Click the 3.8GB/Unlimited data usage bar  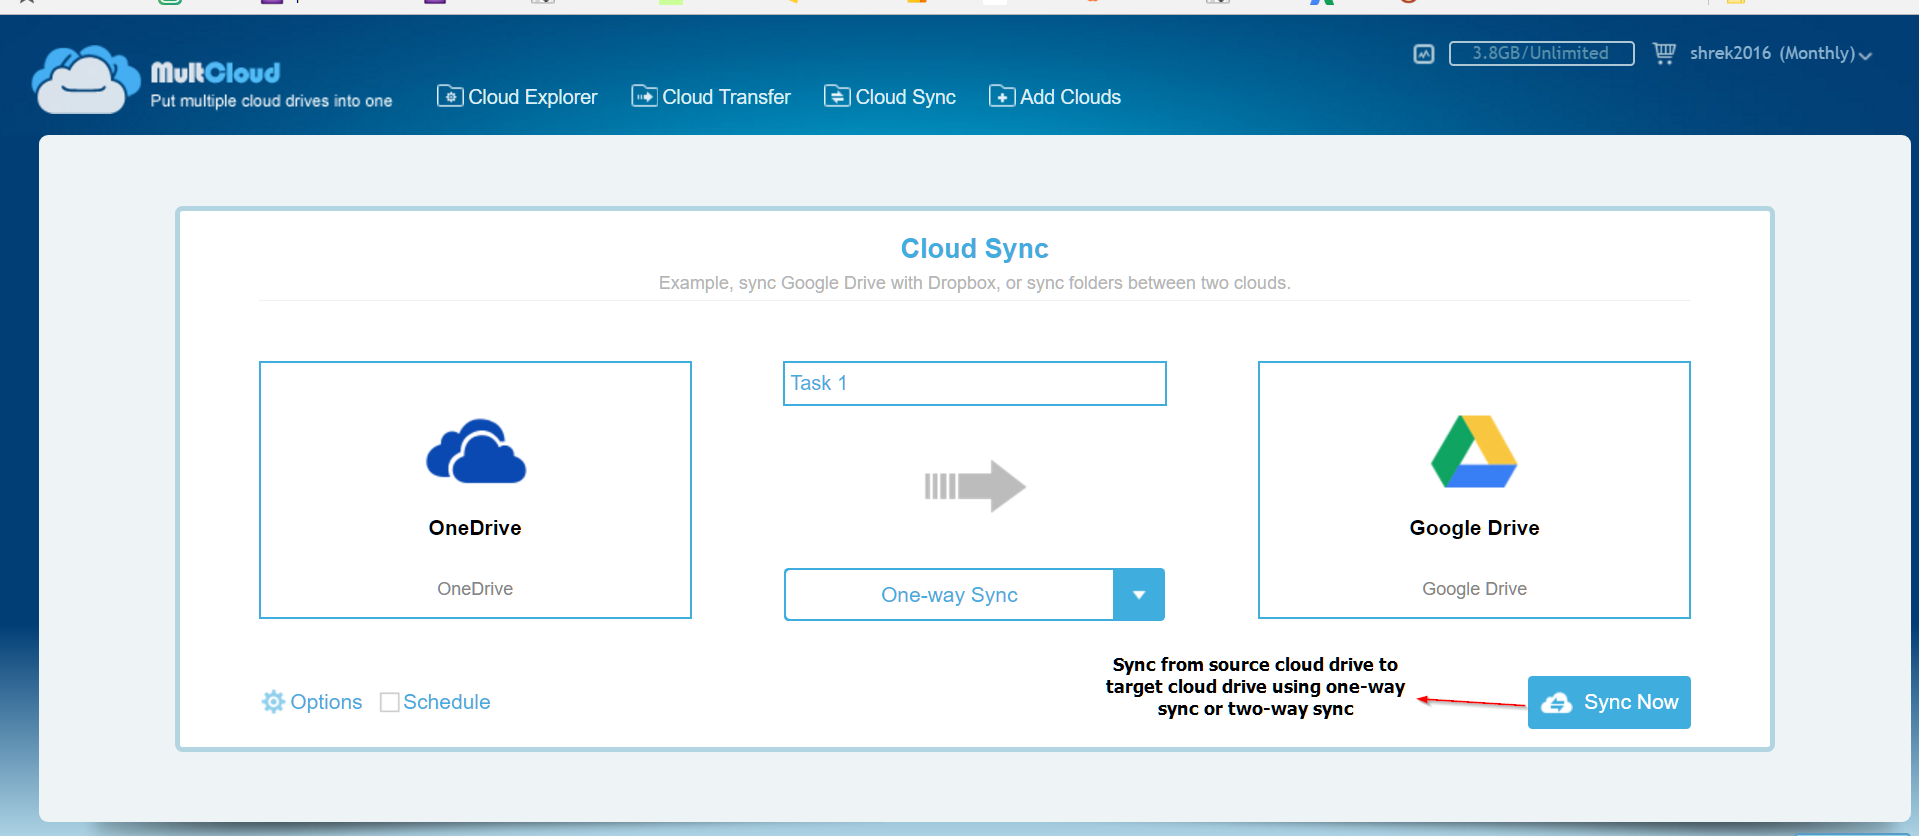(1541, 53)
